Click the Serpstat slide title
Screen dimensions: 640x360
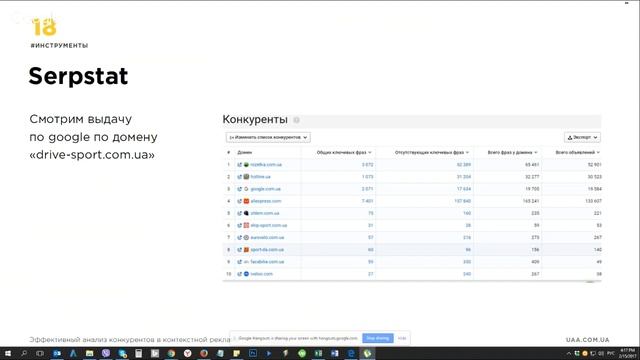(78, 76)
